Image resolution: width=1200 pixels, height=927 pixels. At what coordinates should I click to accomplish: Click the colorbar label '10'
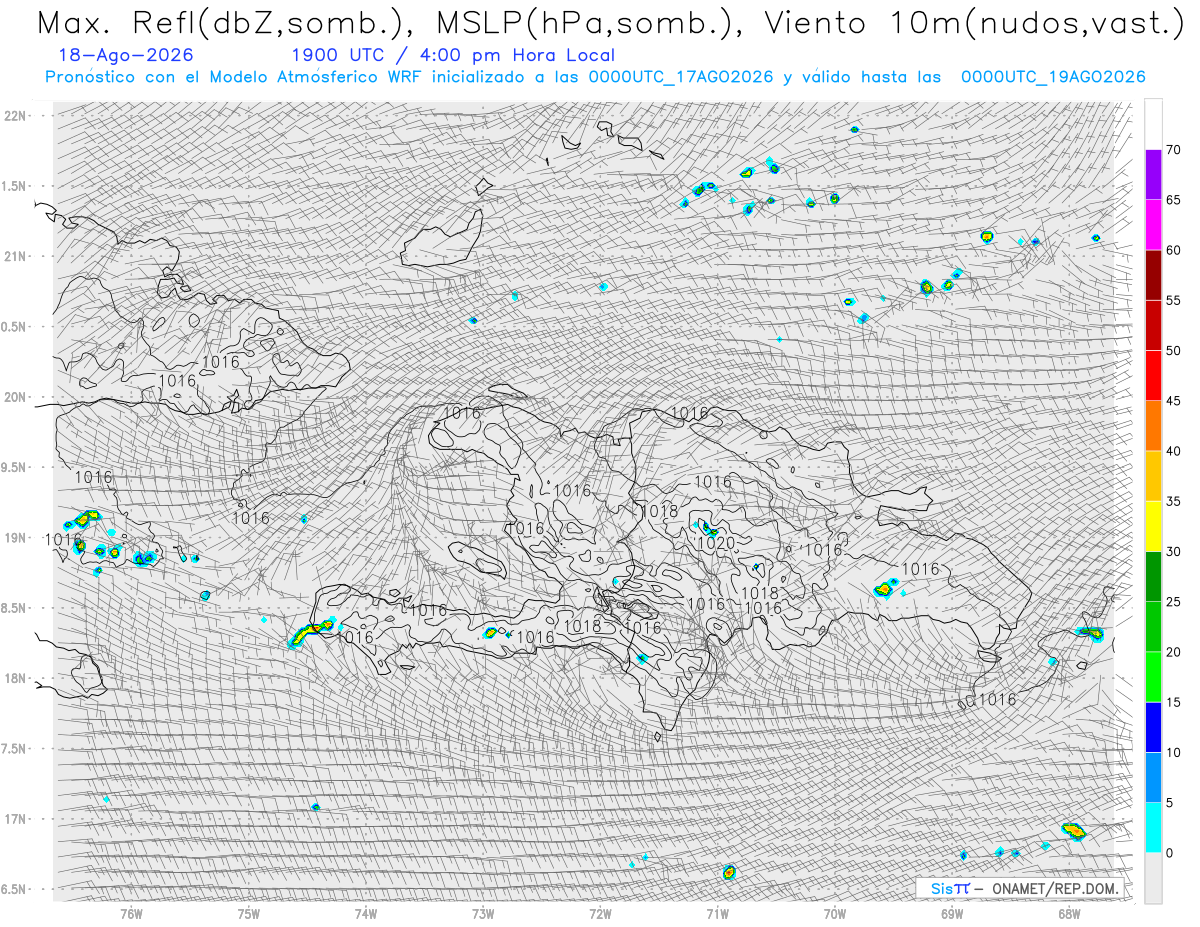1175,753
